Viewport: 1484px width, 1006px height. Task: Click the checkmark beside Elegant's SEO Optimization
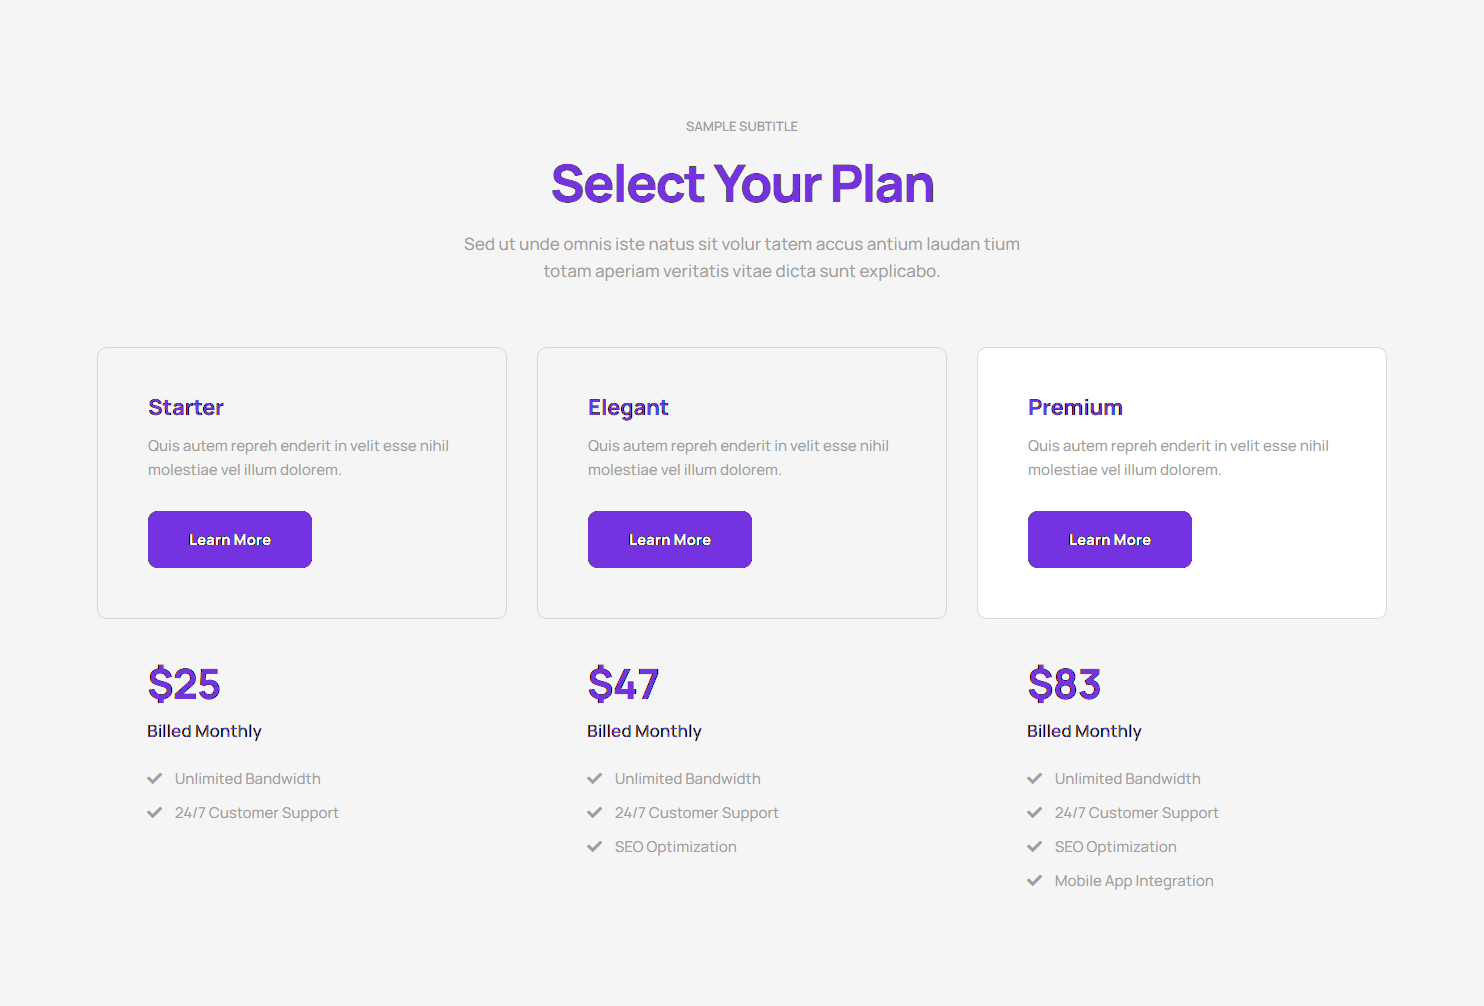tap(595, 847)
